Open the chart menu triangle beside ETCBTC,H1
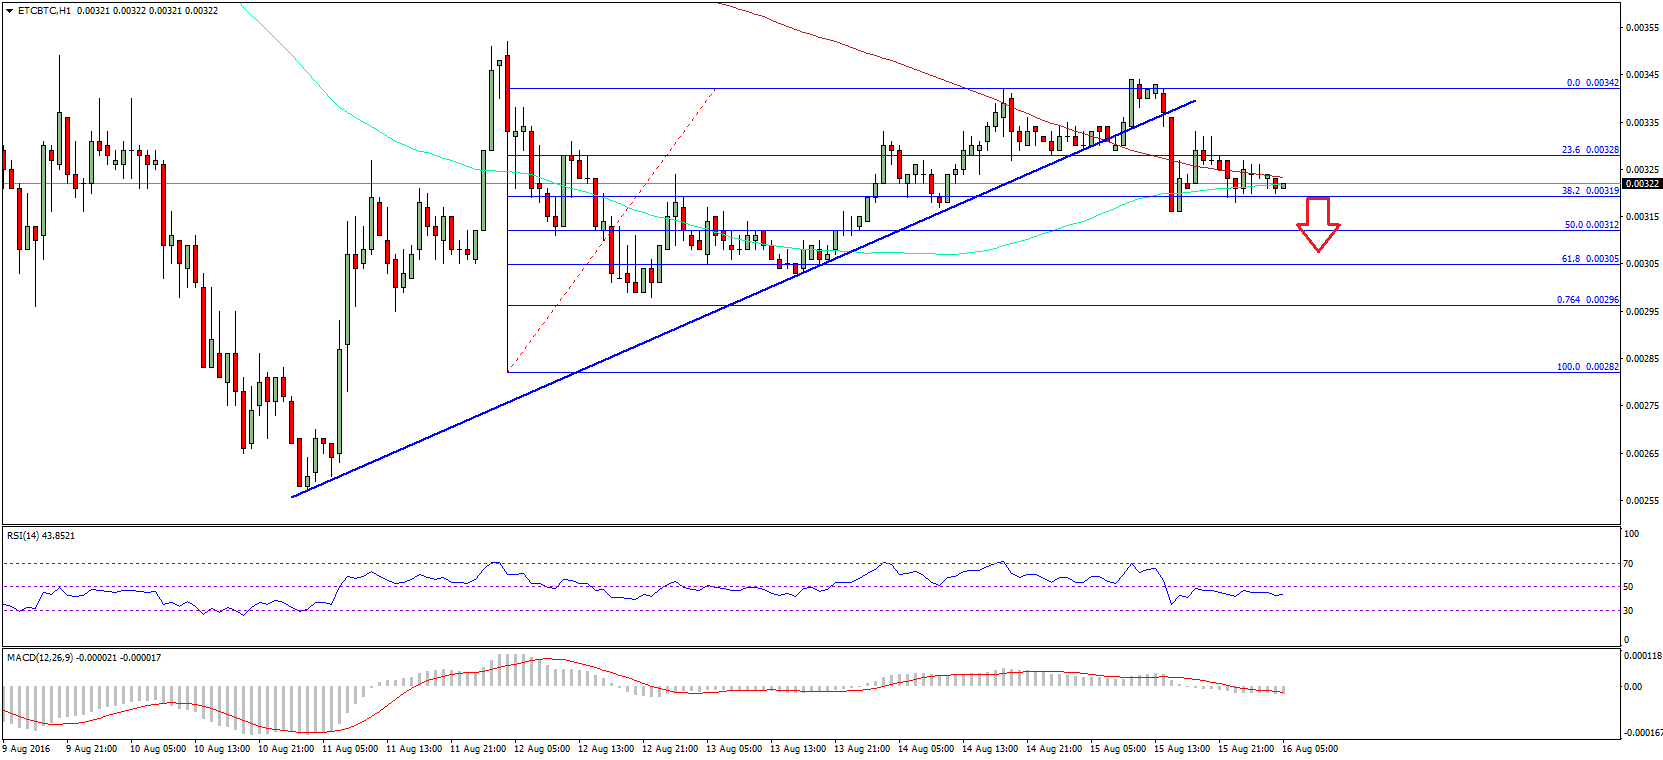The height and width of the screenshot is (760, 1663). pyautogui.click(x=9, y=10)
